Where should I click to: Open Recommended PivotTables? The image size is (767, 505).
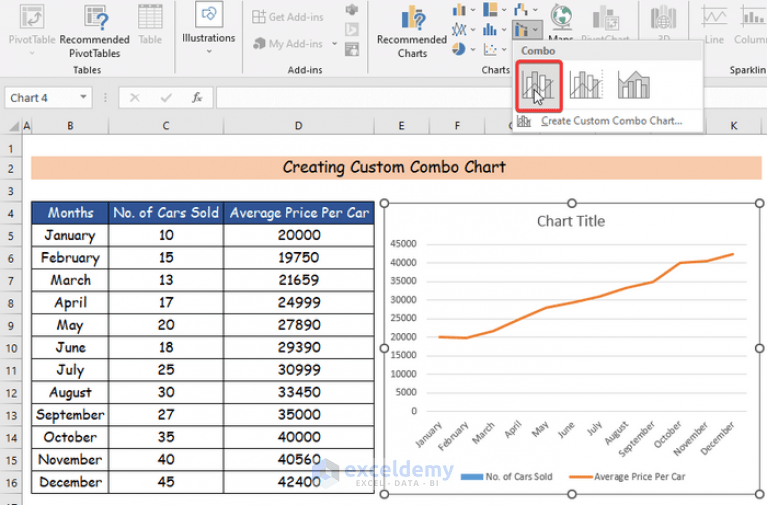(x=94, y=30)
